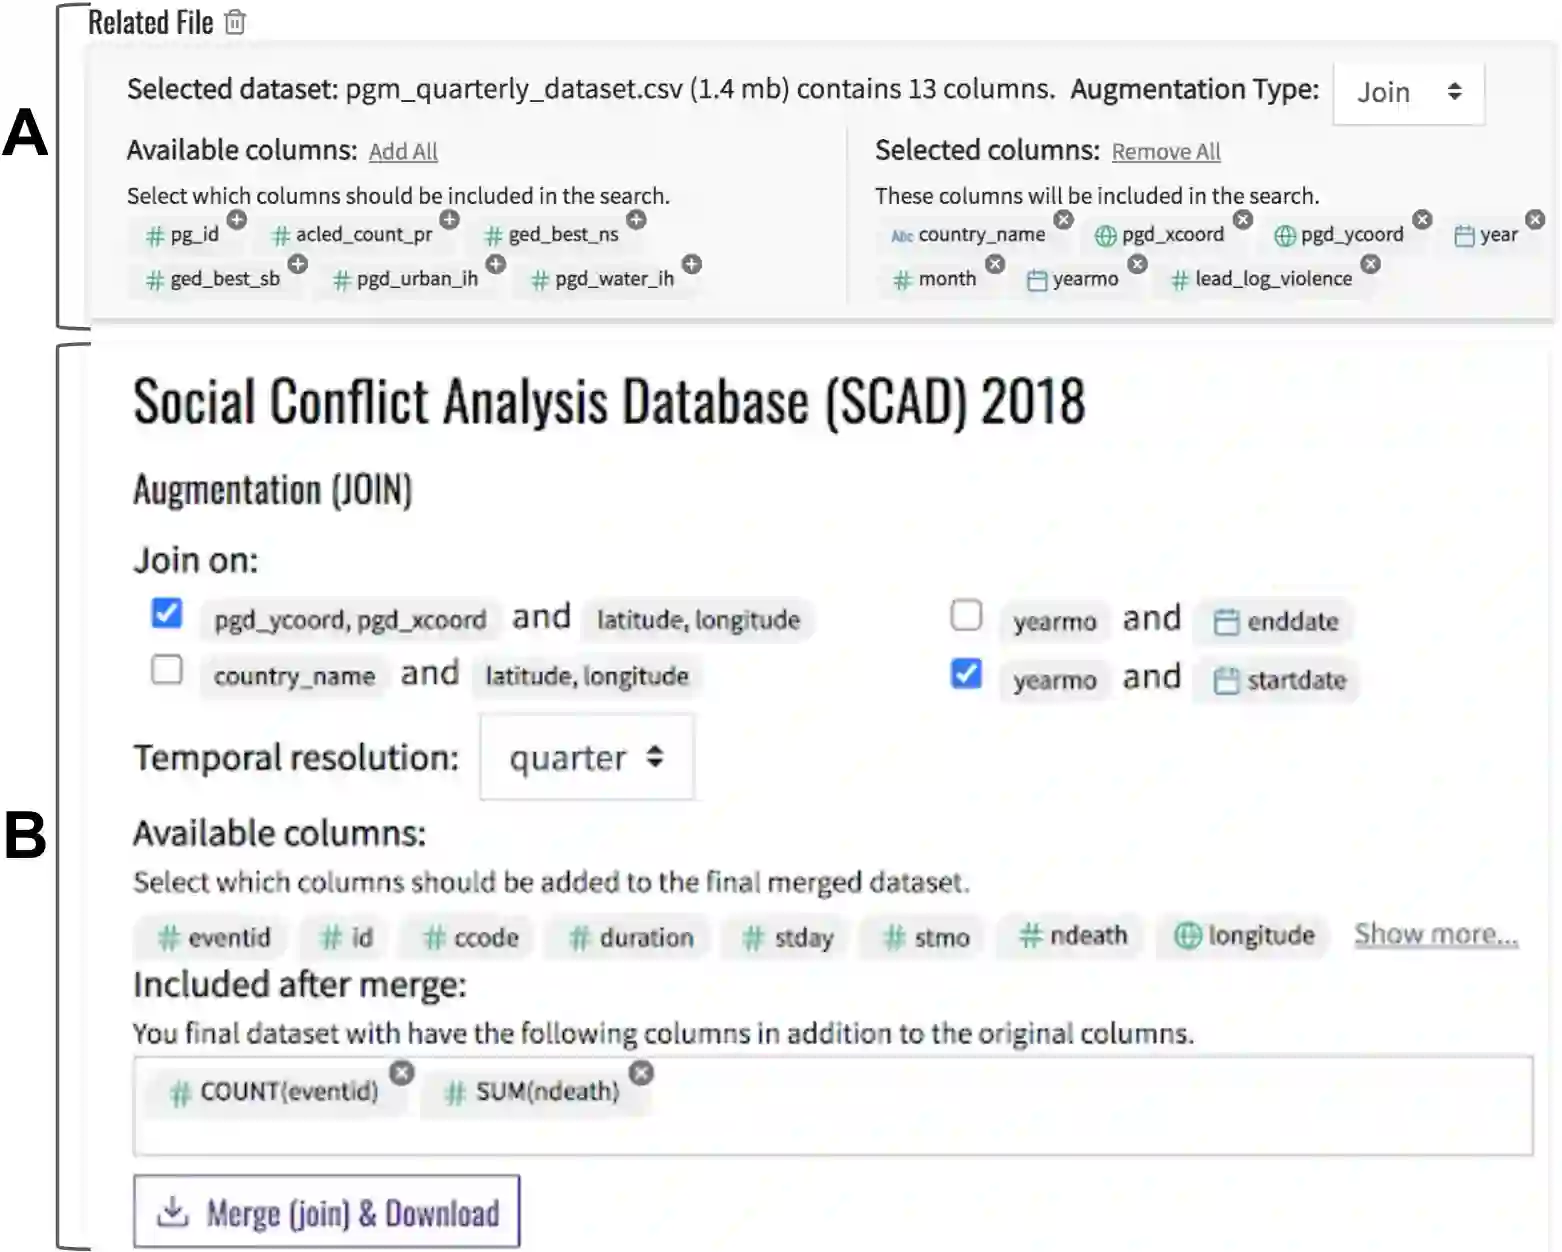
Task: Open the Augmentation Type dropdown
Action: click(x=1408, y=93)
